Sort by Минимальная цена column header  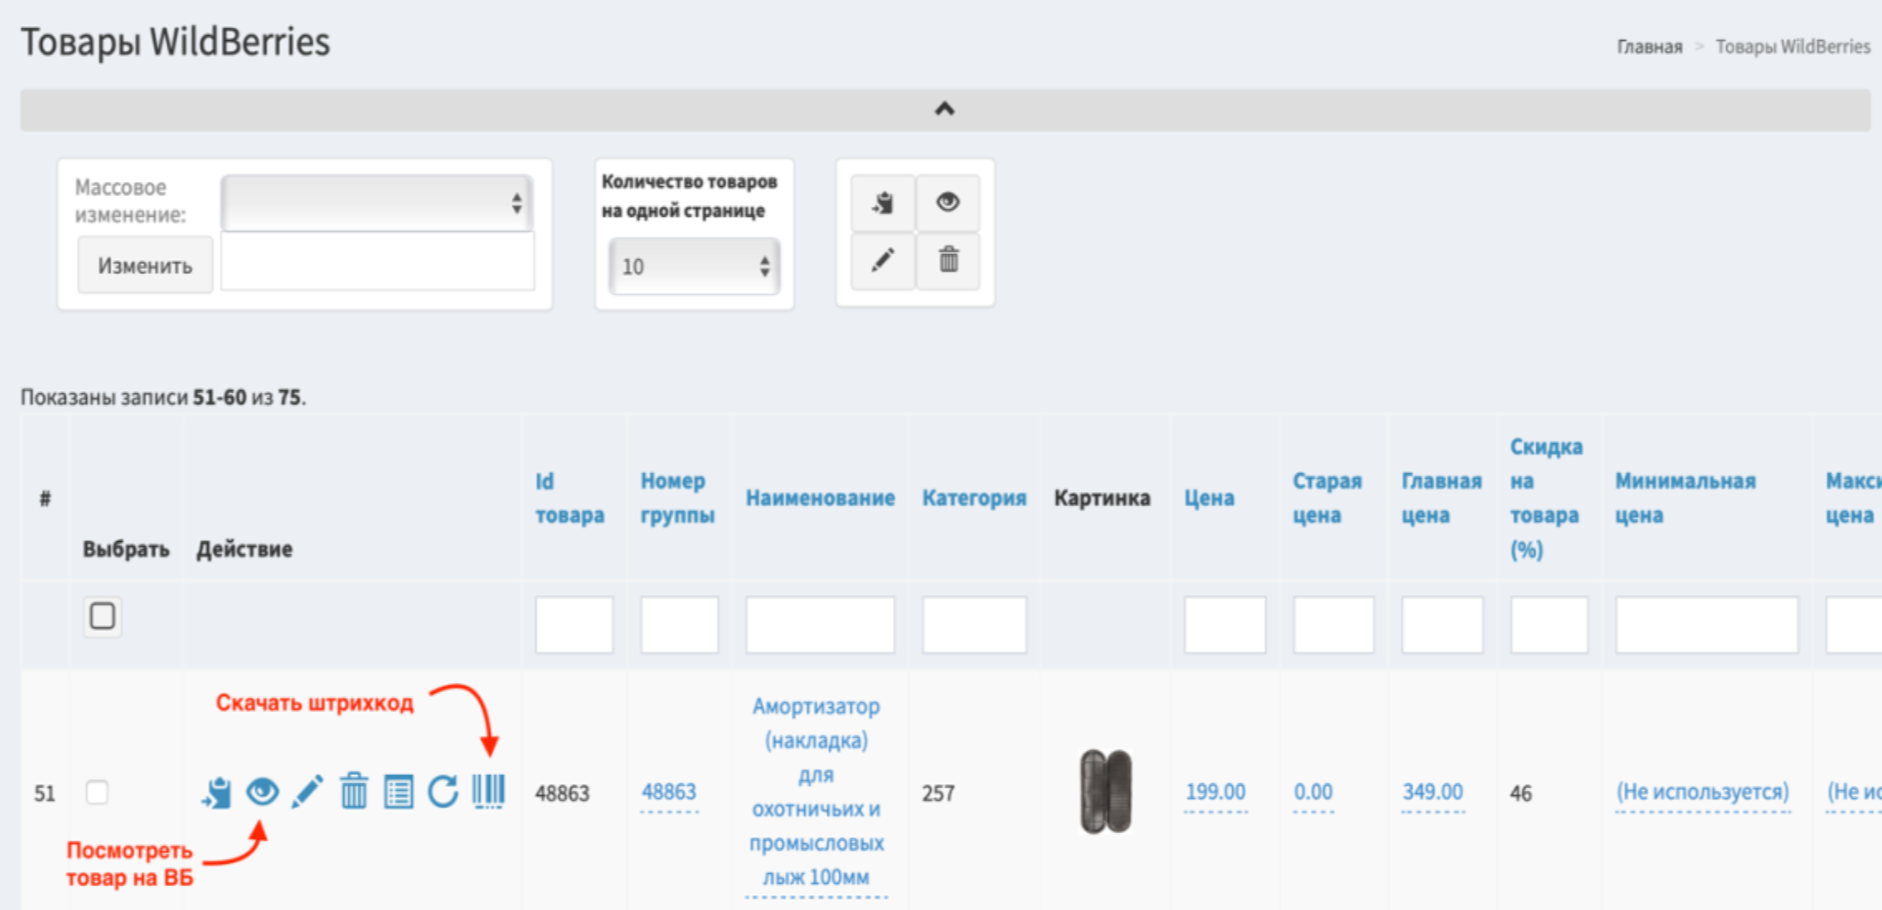(x=1685, y=498)
